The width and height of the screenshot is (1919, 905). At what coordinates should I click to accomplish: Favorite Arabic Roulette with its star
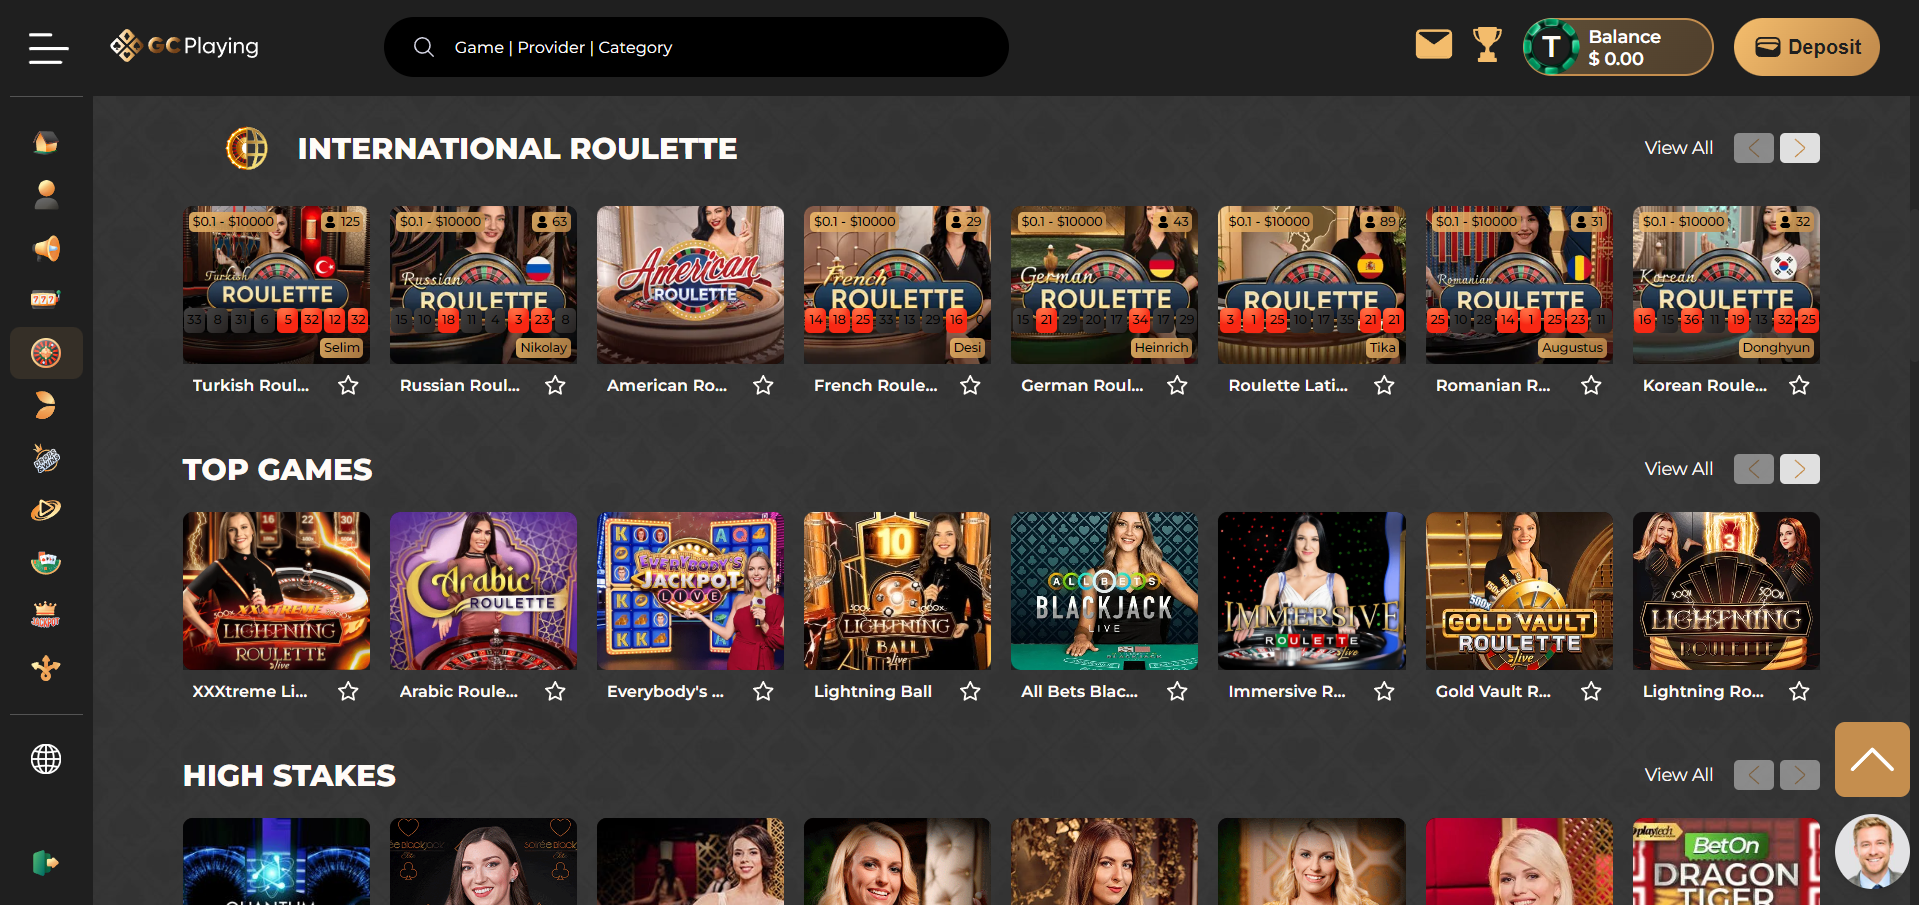tap(555, 691)
